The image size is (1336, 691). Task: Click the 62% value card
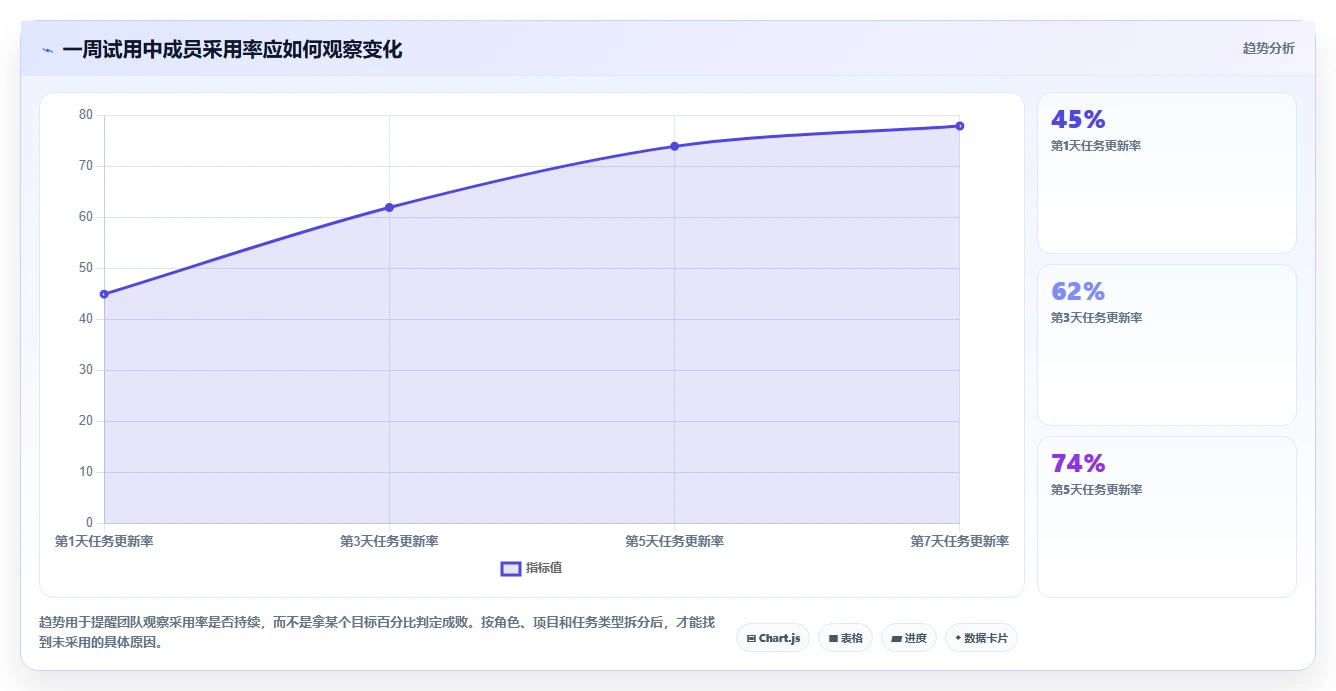point(1166,345)
